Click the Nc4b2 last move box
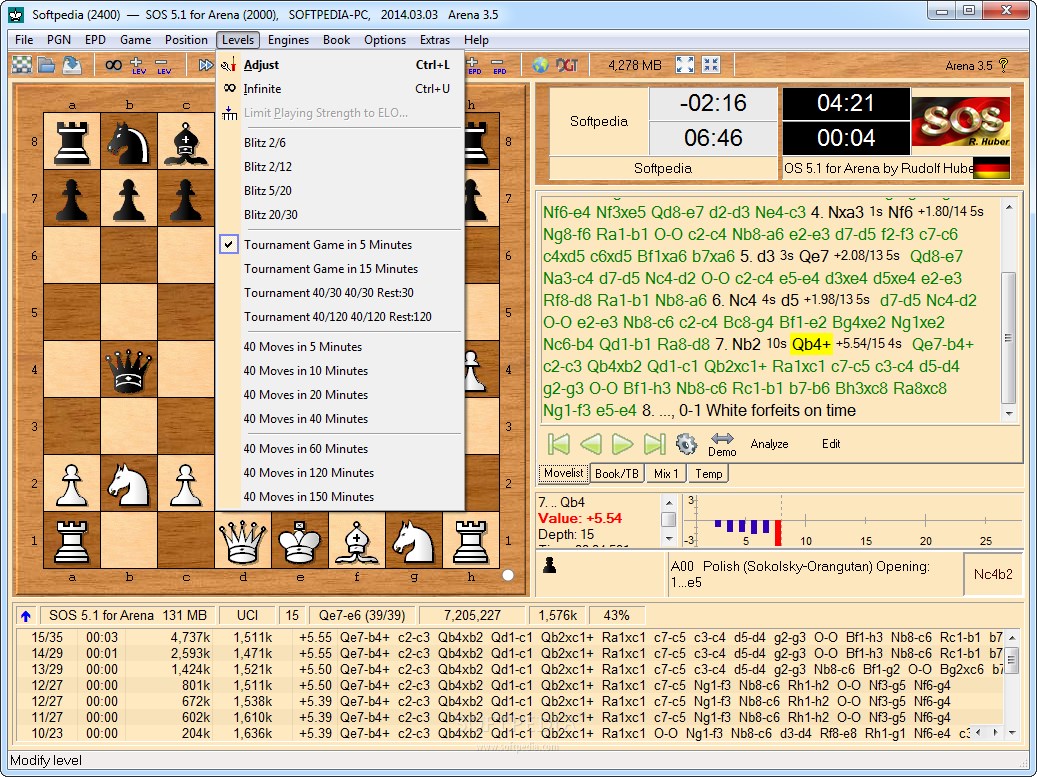The image size is (1037, 777). click(x=993, y=574)
